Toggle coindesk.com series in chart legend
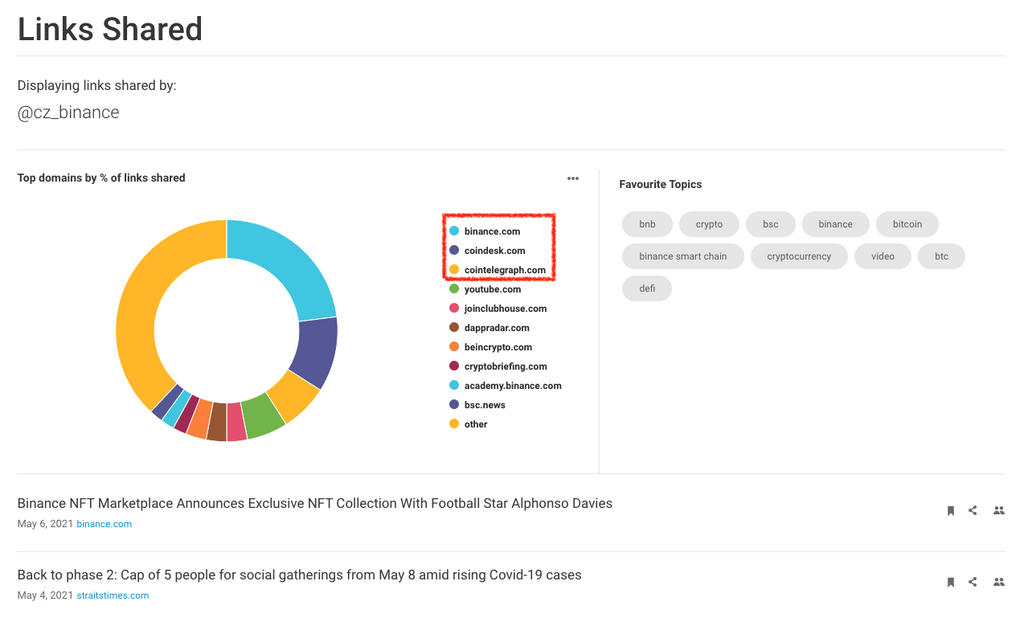 (x=494, y=251)
